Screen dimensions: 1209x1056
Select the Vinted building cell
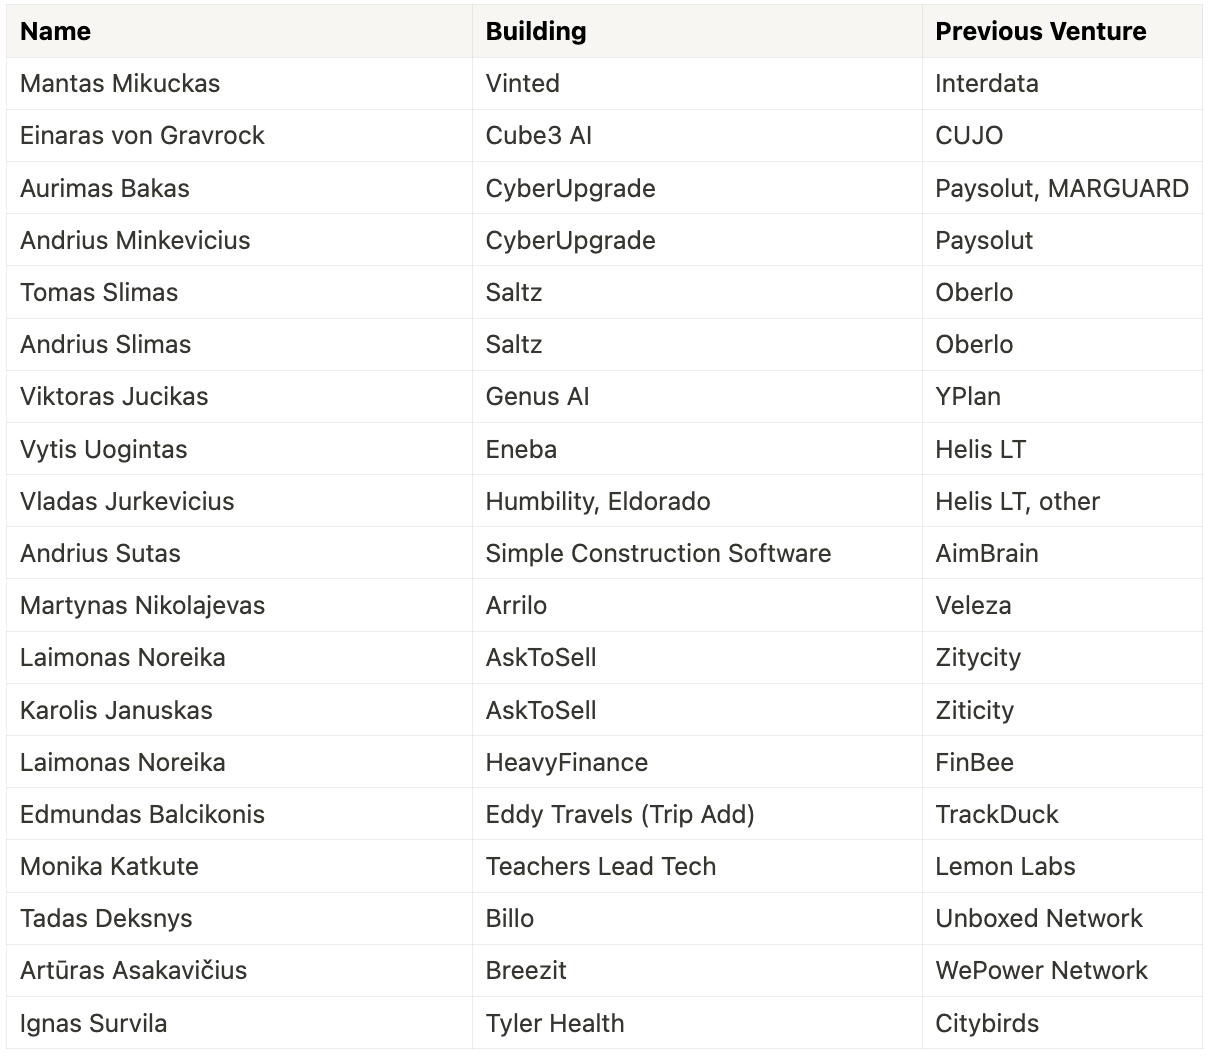click(x=697, y=84)
